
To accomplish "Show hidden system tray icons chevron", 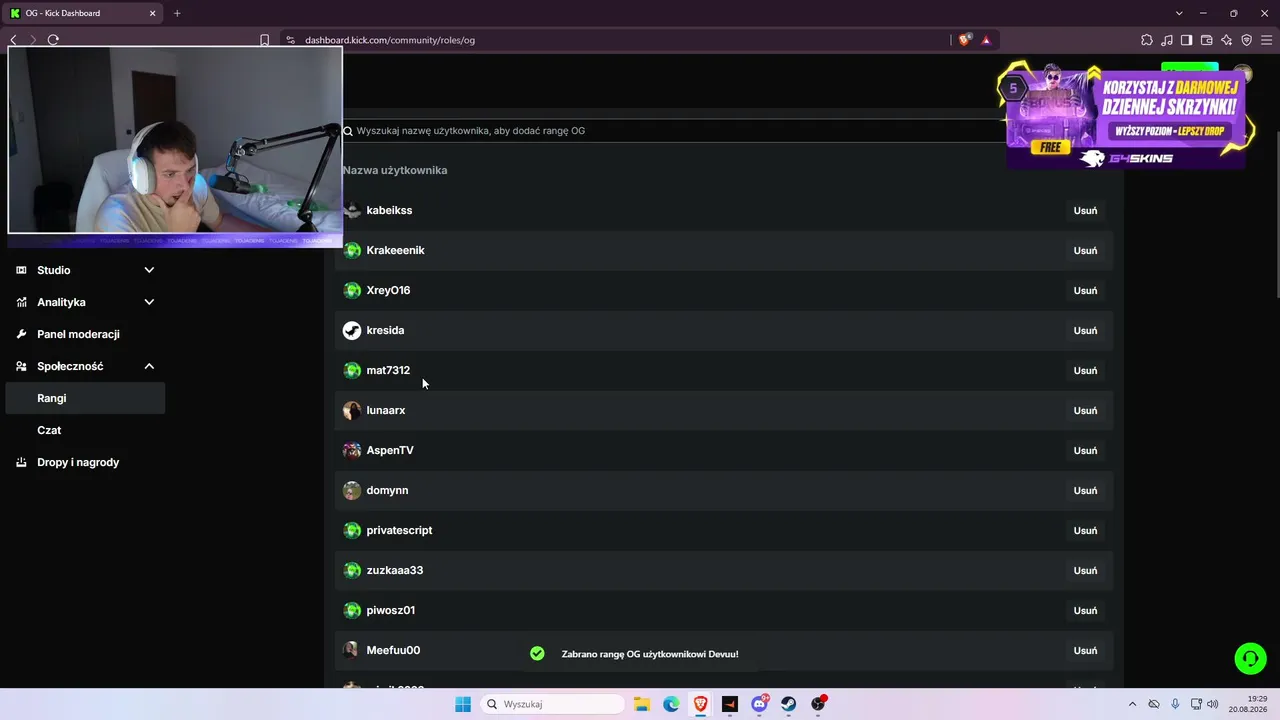I will (x=1132, y=704).
